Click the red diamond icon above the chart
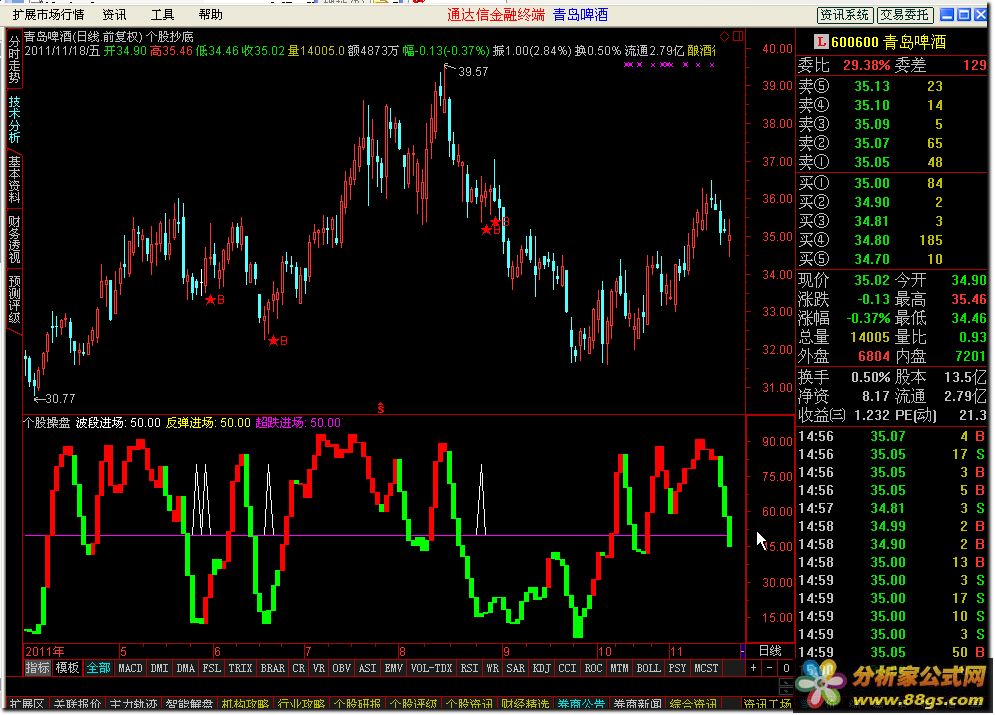The width and height of the screenshot is (995, 715). [x=725, y=36]
